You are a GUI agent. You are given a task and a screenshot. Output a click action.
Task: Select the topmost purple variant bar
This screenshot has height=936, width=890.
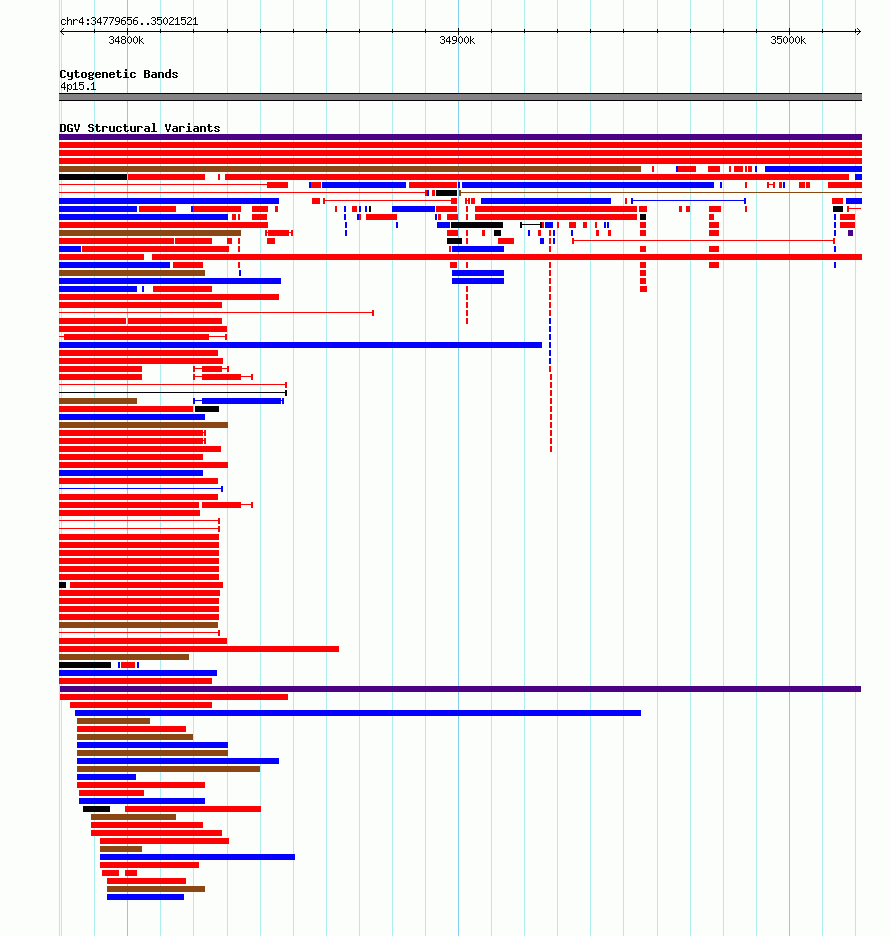(460, 137)
